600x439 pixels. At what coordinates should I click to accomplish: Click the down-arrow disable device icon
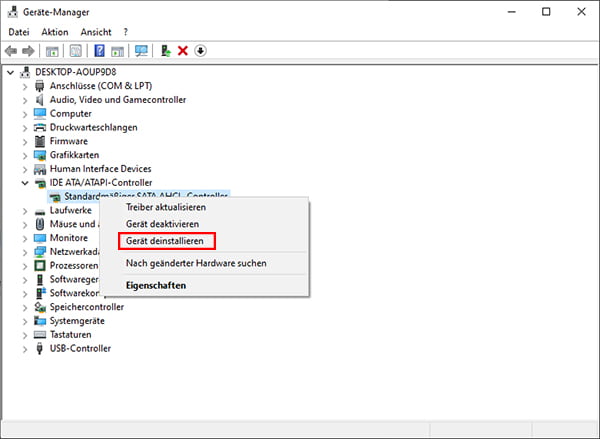pyautogui.click(x=201, y=51)
